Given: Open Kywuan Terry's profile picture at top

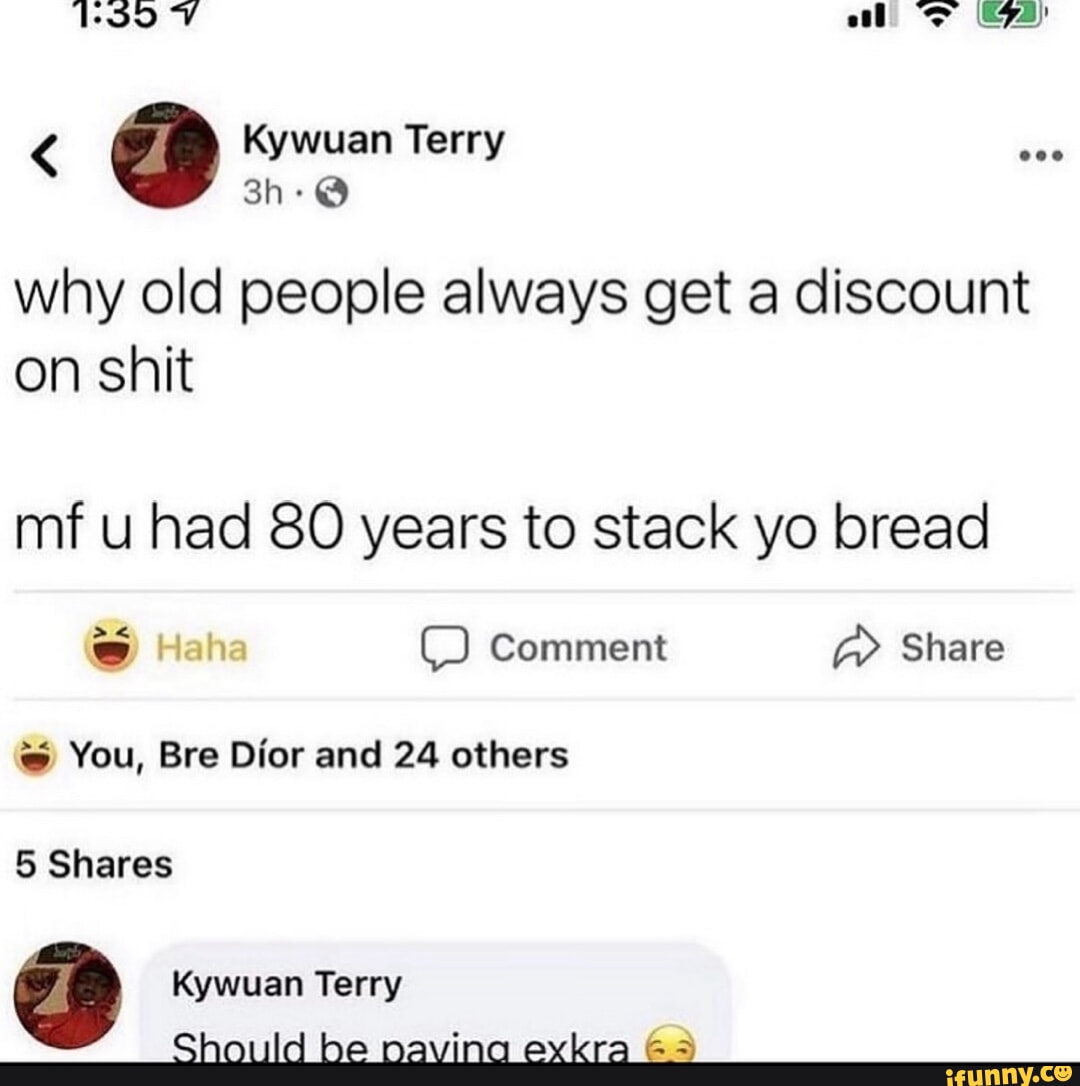Looking at the screenshot, I should coord(165,155).
